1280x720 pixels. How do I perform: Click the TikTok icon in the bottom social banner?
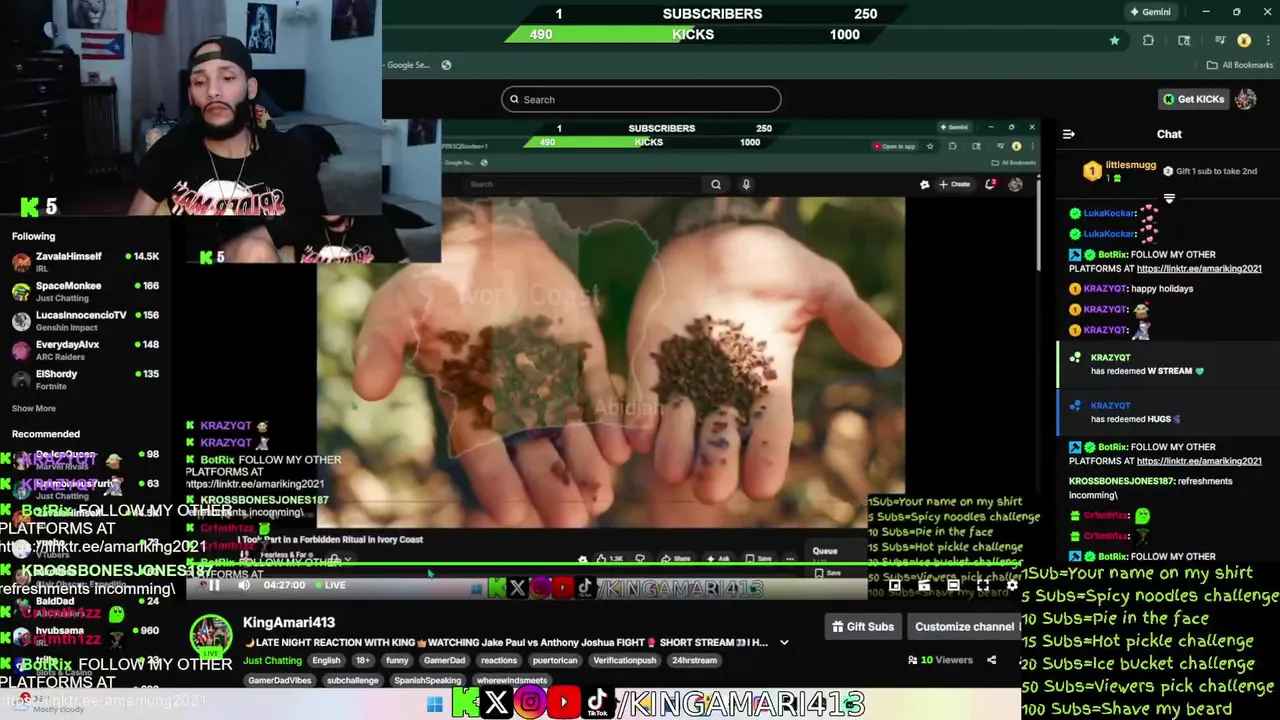point(597,702)
